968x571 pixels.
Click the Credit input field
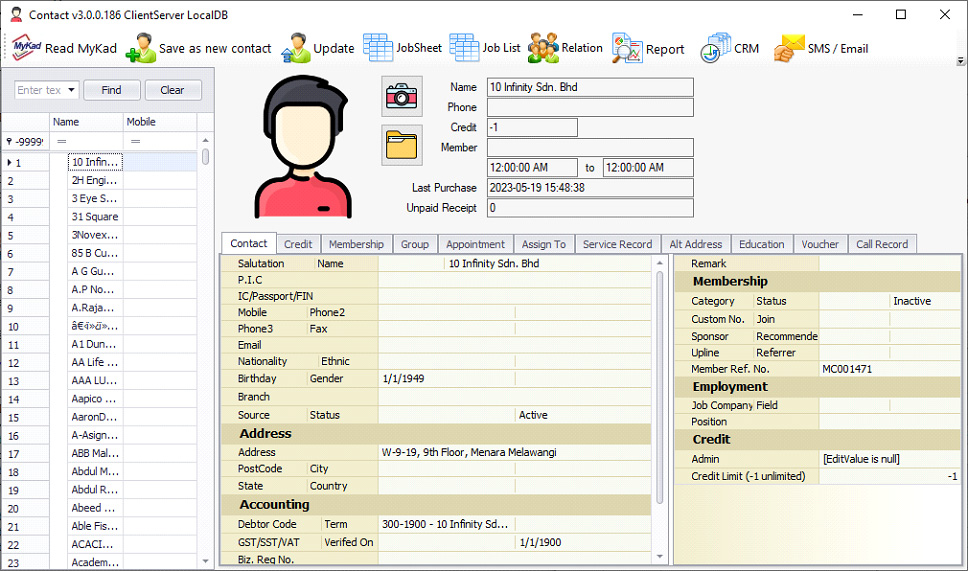(532, 127)
